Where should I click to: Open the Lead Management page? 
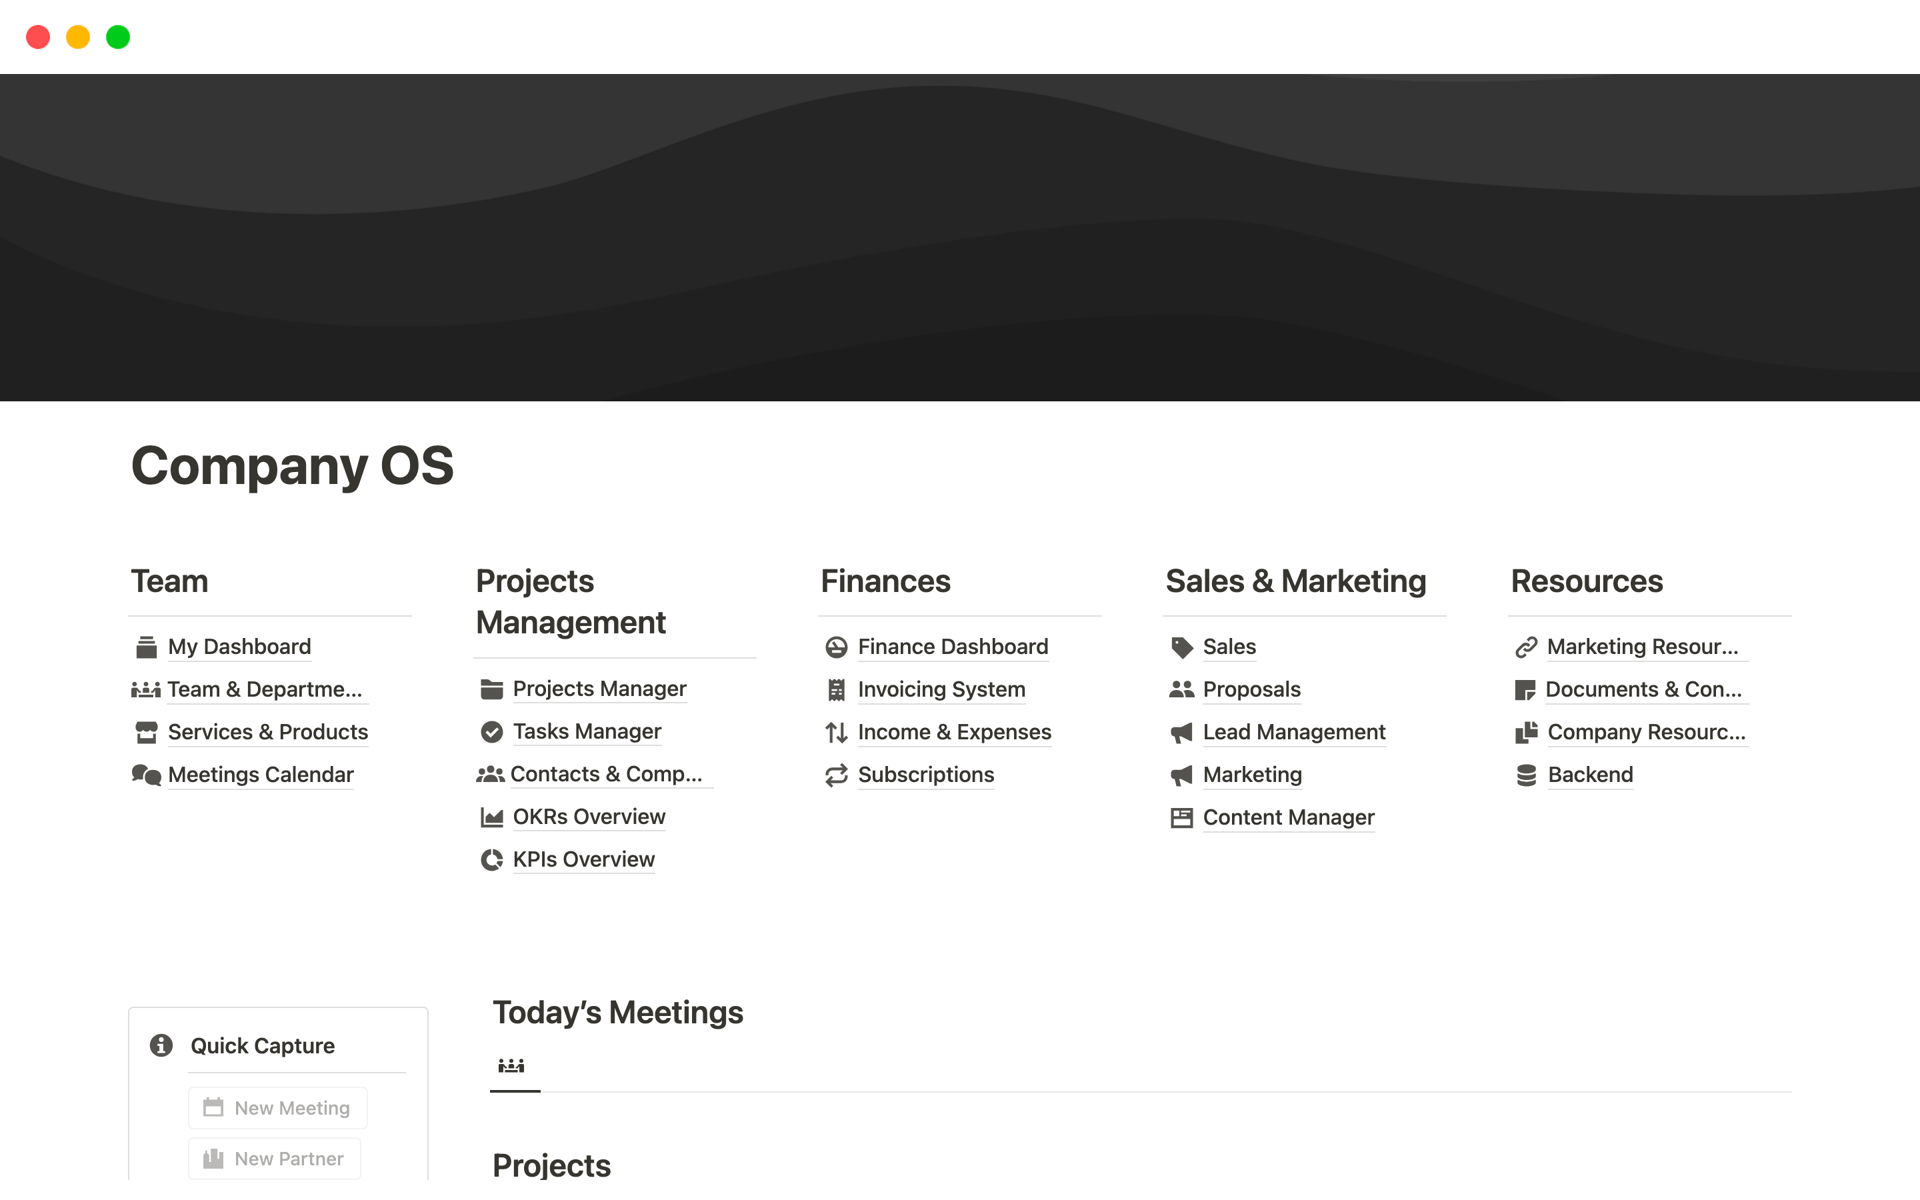pos(1293,732)
